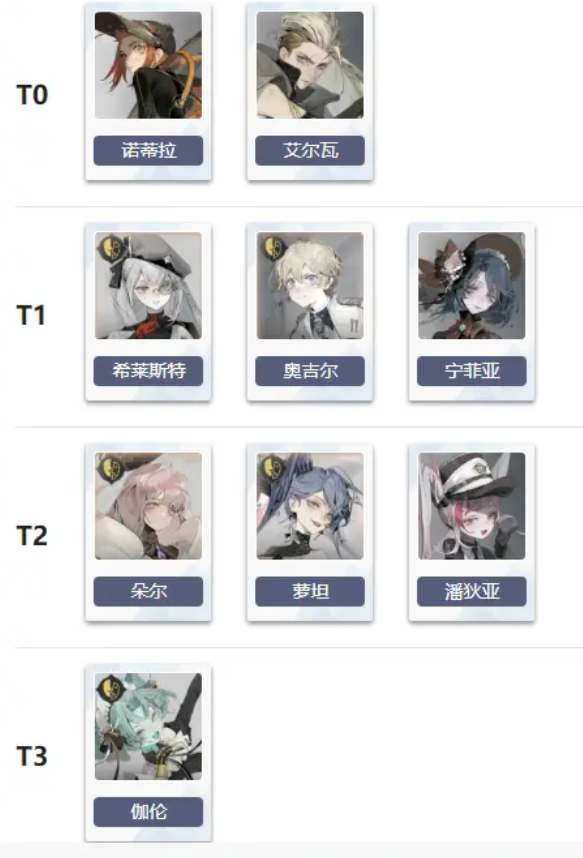This screenshot has height=858, width=583.
Task: Open the 潘狄亚 character portrait
Action: pyautogui.click(x=472, y=506)
